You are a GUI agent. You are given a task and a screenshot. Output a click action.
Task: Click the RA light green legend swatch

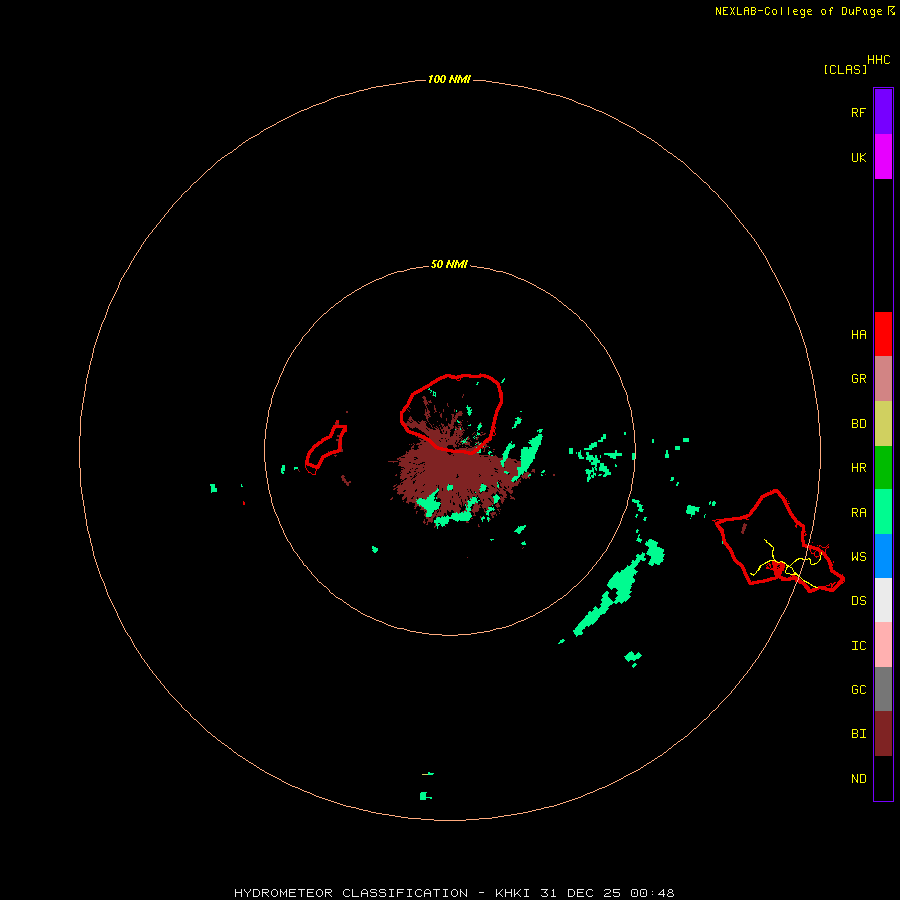(x=883, y=512)
